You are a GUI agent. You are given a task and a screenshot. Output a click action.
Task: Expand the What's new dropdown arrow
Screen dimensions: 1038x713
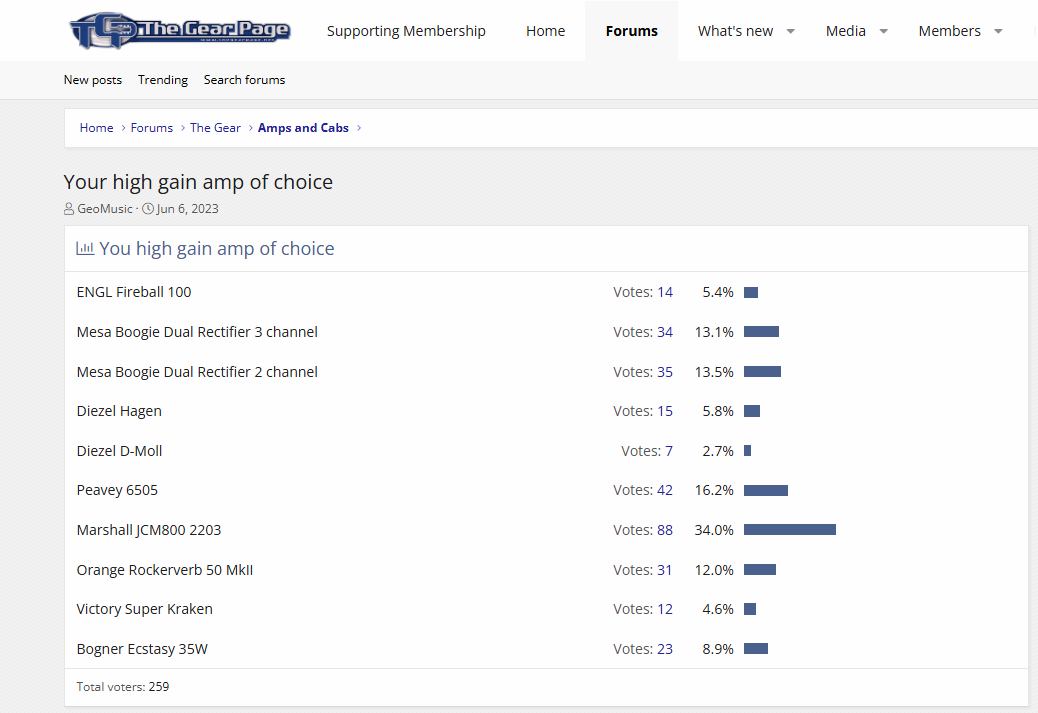[x=790, y=31]
